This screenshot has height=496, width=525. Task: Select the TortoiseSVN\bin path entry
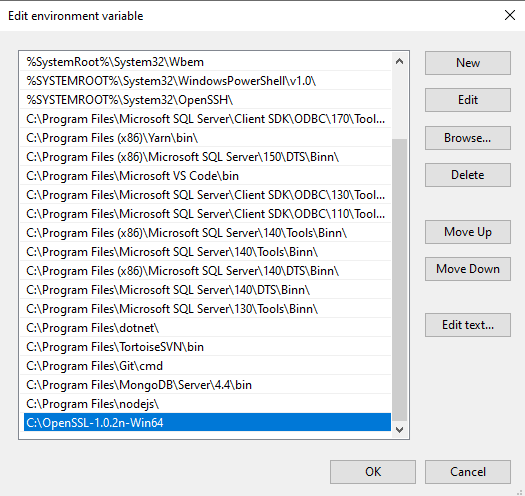(206, 347)
